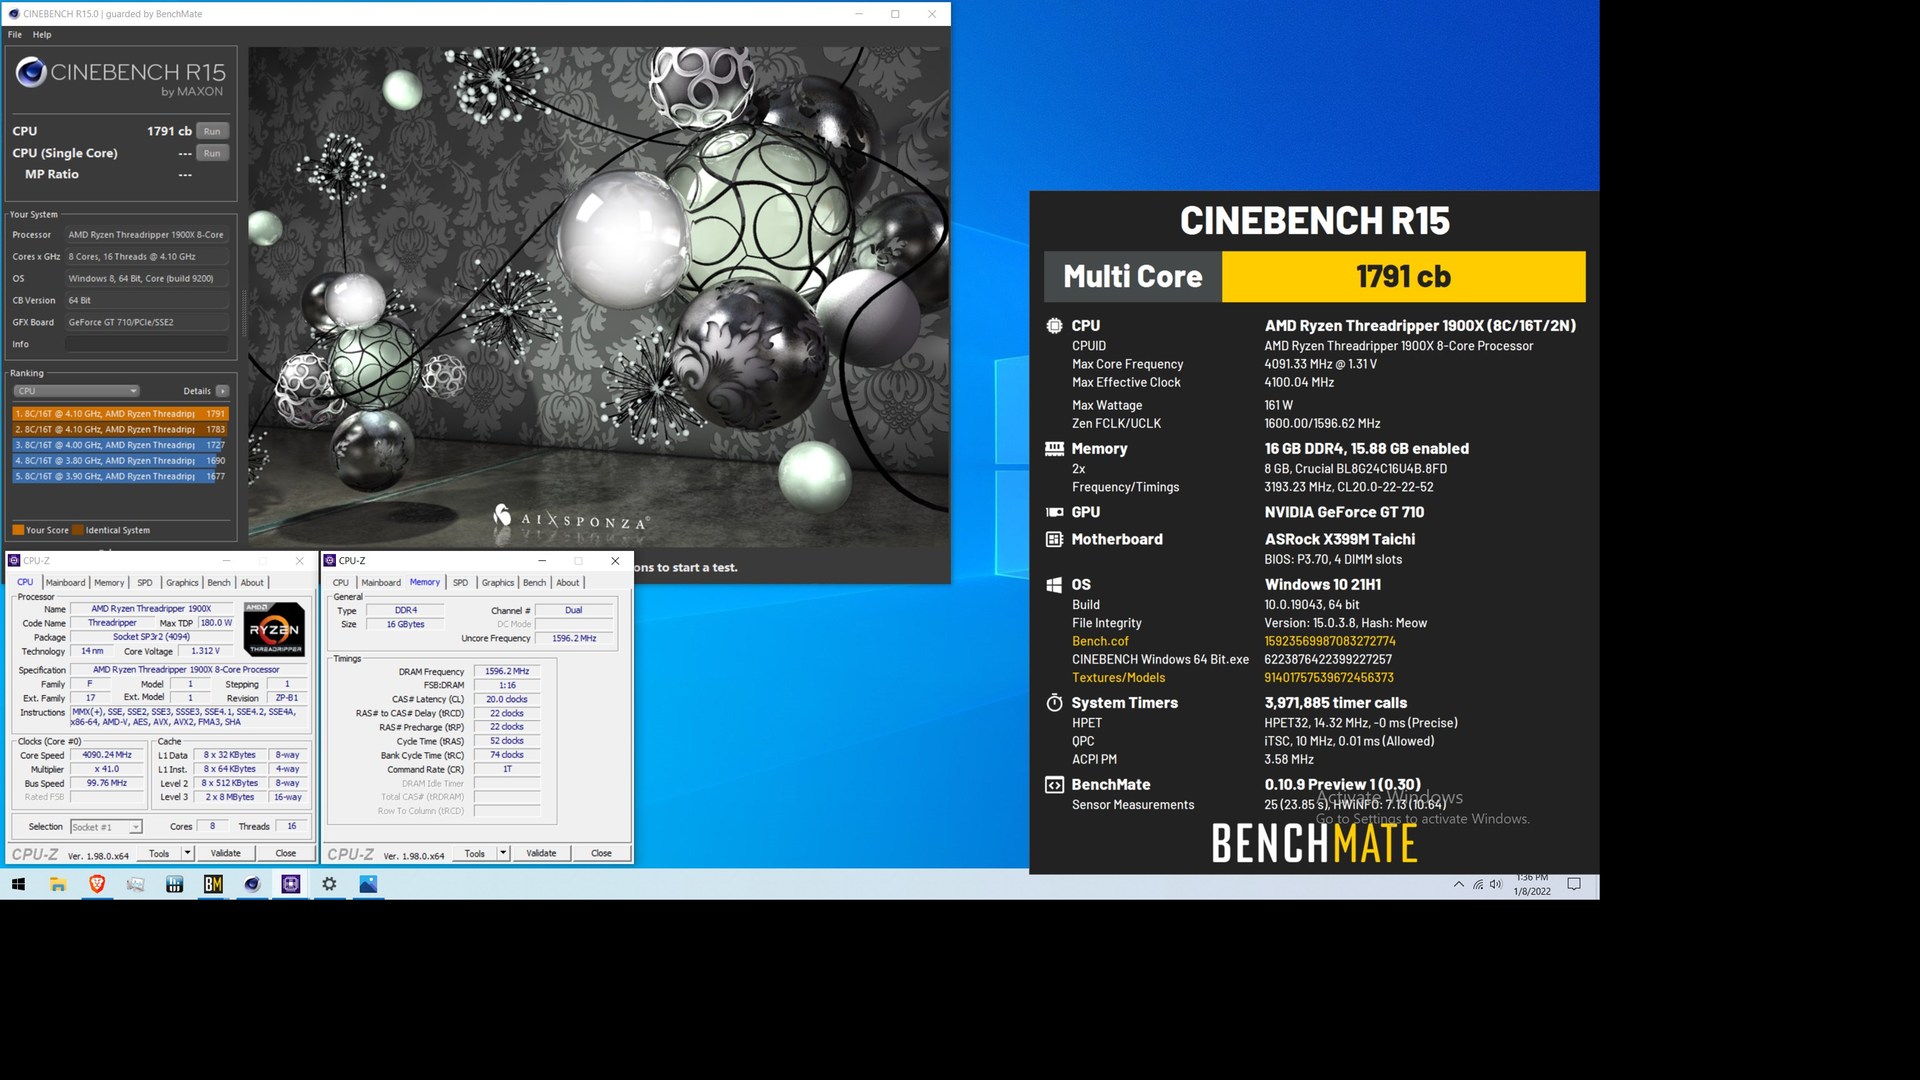Toggle the ranking Details arrow button
Image resolution: width=1920 pixels, height=1080 pixels.
pyautogui.click(x=222, y=391)
